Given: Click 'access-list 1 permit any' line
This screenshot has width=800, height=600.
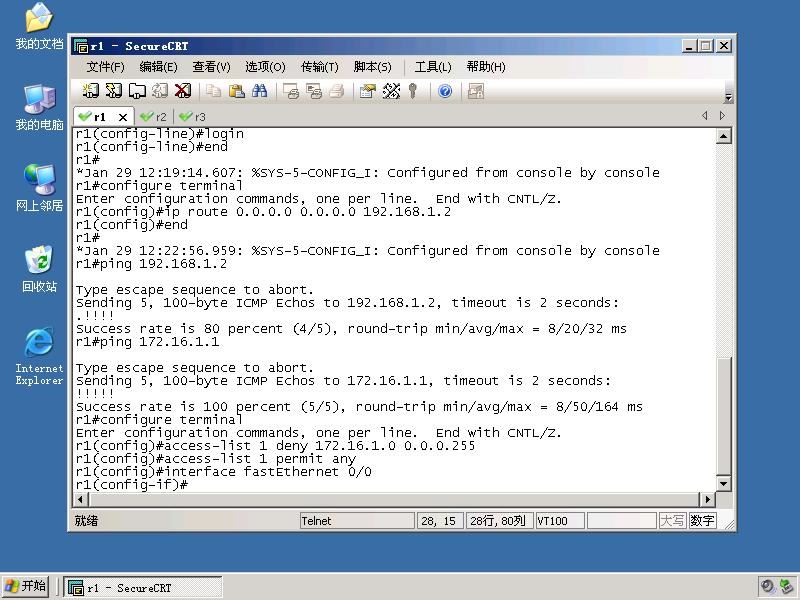Looking at the screenshot, I should (215, 459).
